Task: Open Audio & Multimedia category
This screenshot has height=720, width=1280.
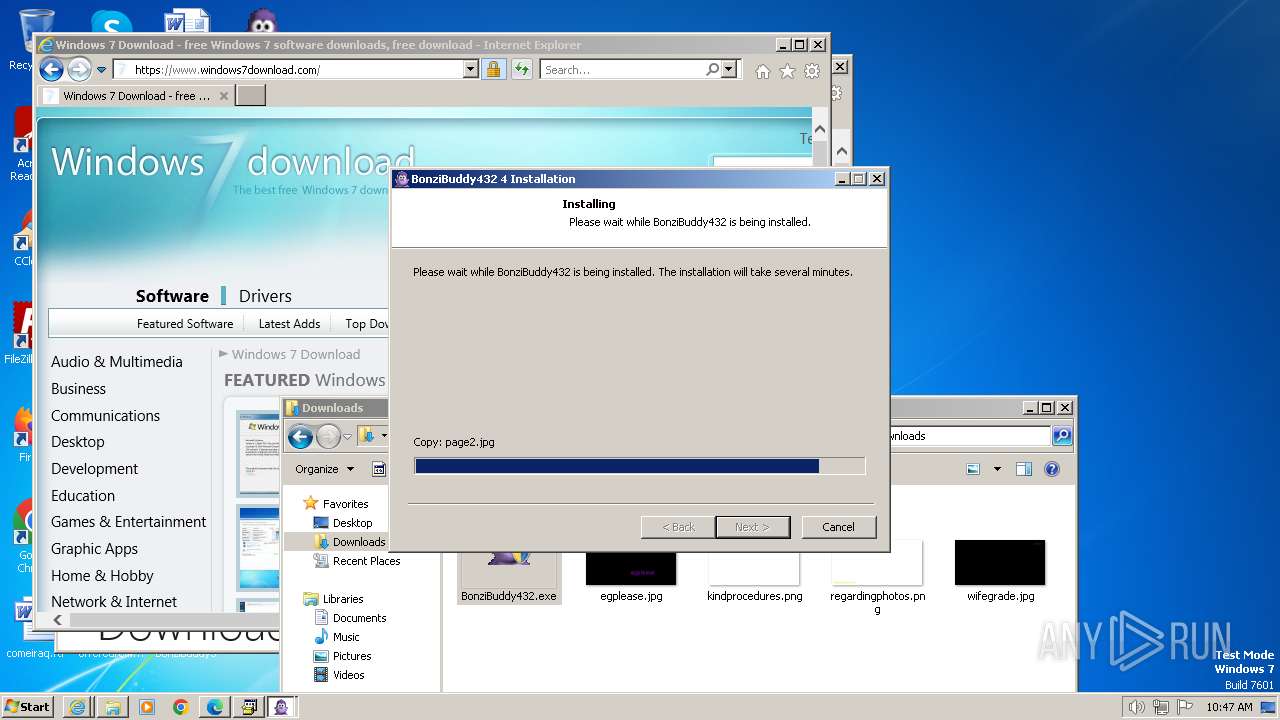Action: (117, 362)
